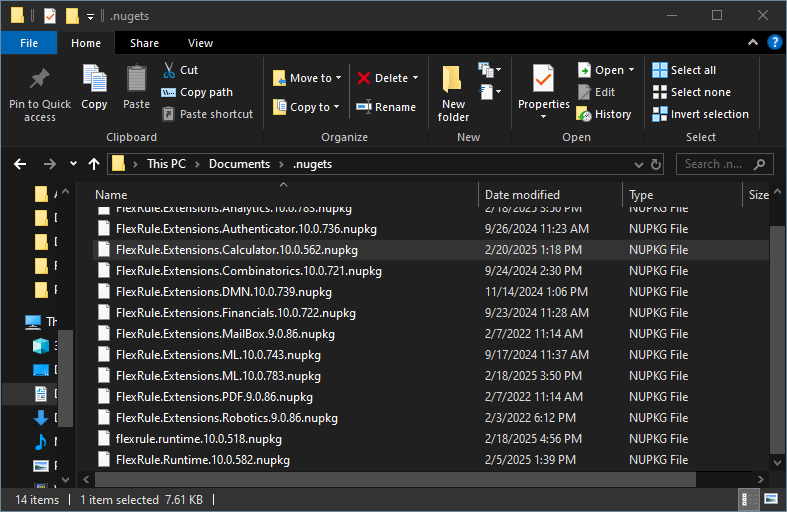Select FlexRule.Extensions.ML.10.0.783.nupkg
This screenshot has width=787, height=512.
click(431, 376)
